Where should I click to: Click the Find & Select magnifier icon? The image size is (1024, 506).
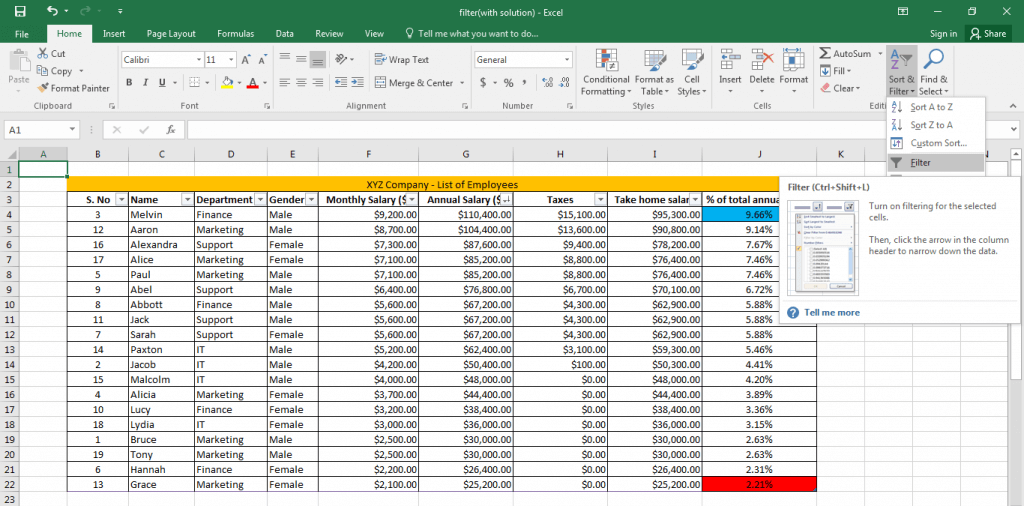[935, 59]
